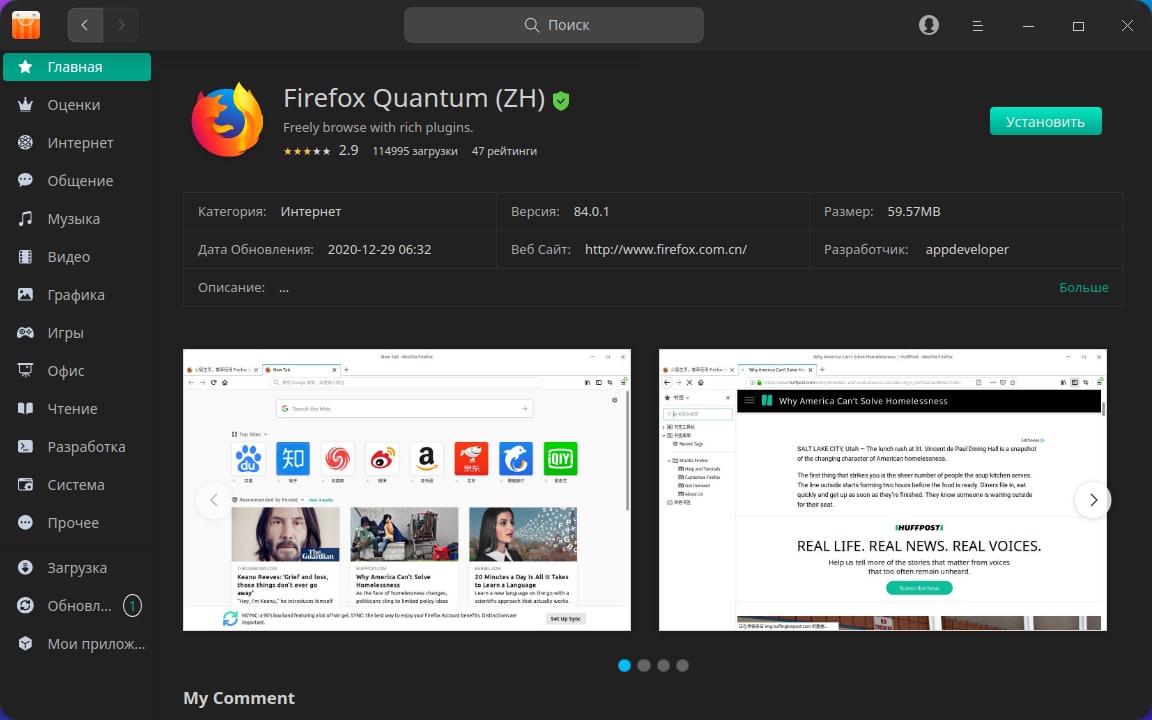Click the My Comment heading
The width and height of the screenshot is (1152, 720).
[239, 698]
